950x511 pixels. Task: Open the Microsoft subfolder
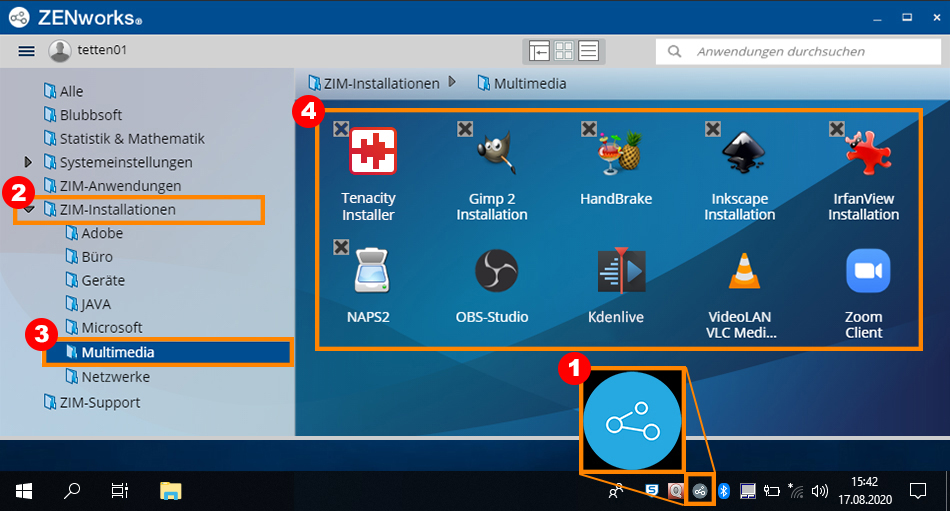(x=104, y=328)
